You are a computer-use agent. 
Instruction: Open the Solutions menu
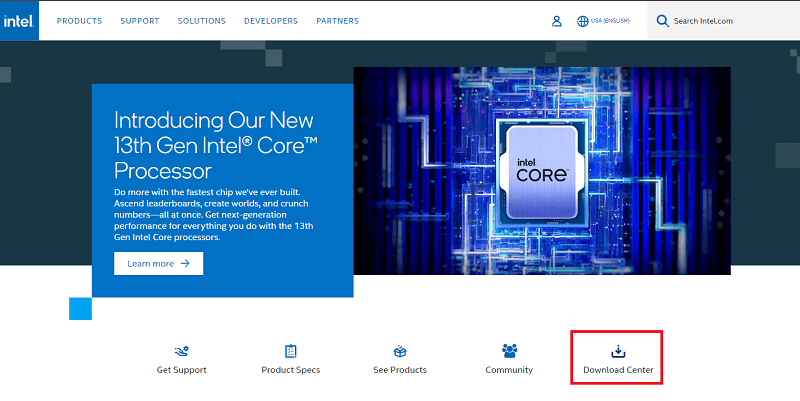coord(202,21)
